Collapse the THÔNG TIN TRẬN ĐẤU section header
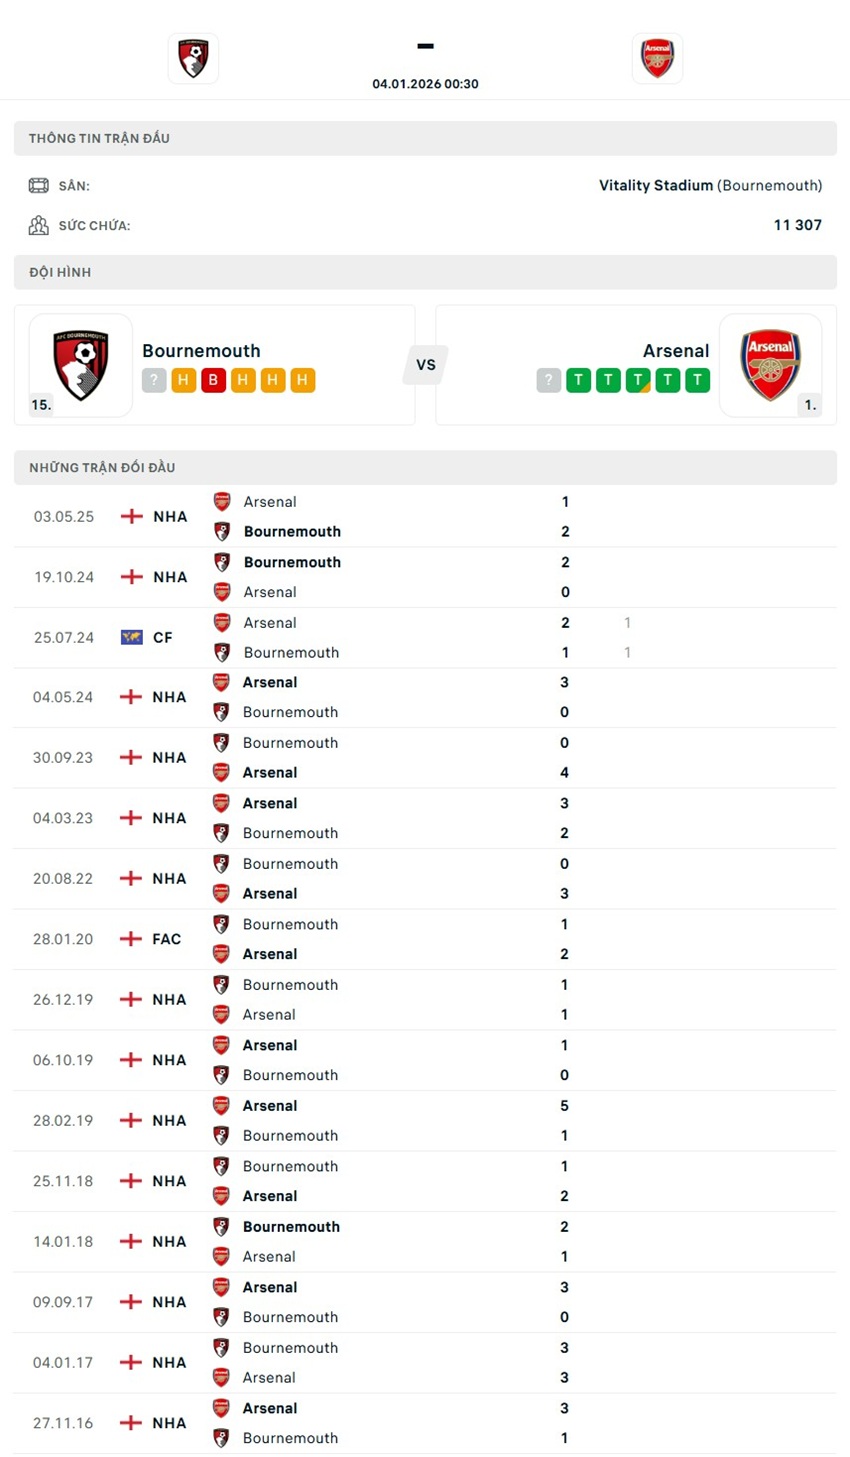The image size is (850, 1457). point(99,138)
